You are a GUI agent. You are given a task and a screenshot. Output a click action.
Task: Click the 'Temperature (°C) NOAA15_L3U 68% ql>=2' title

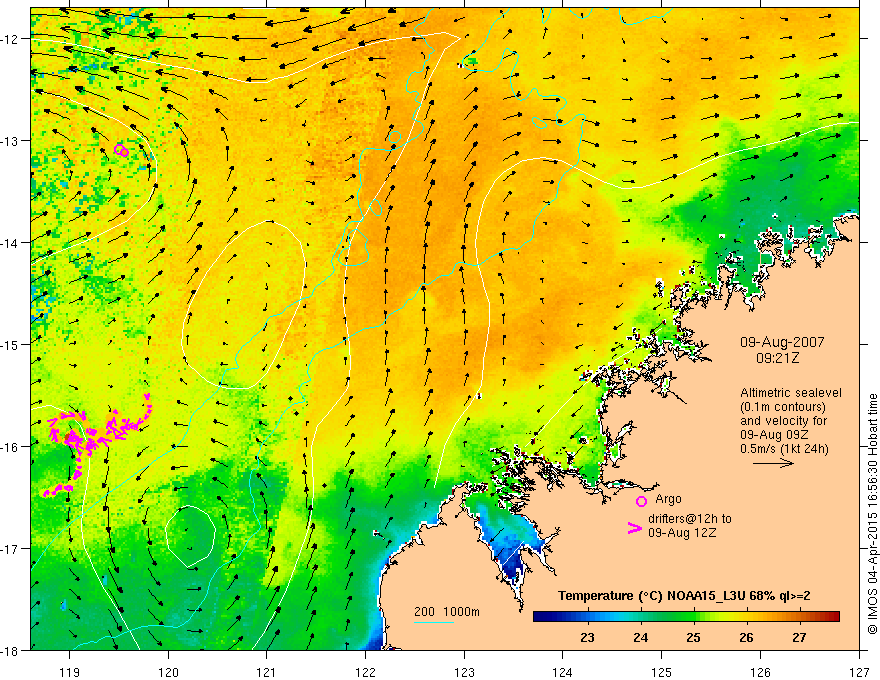tap(684, 596)
